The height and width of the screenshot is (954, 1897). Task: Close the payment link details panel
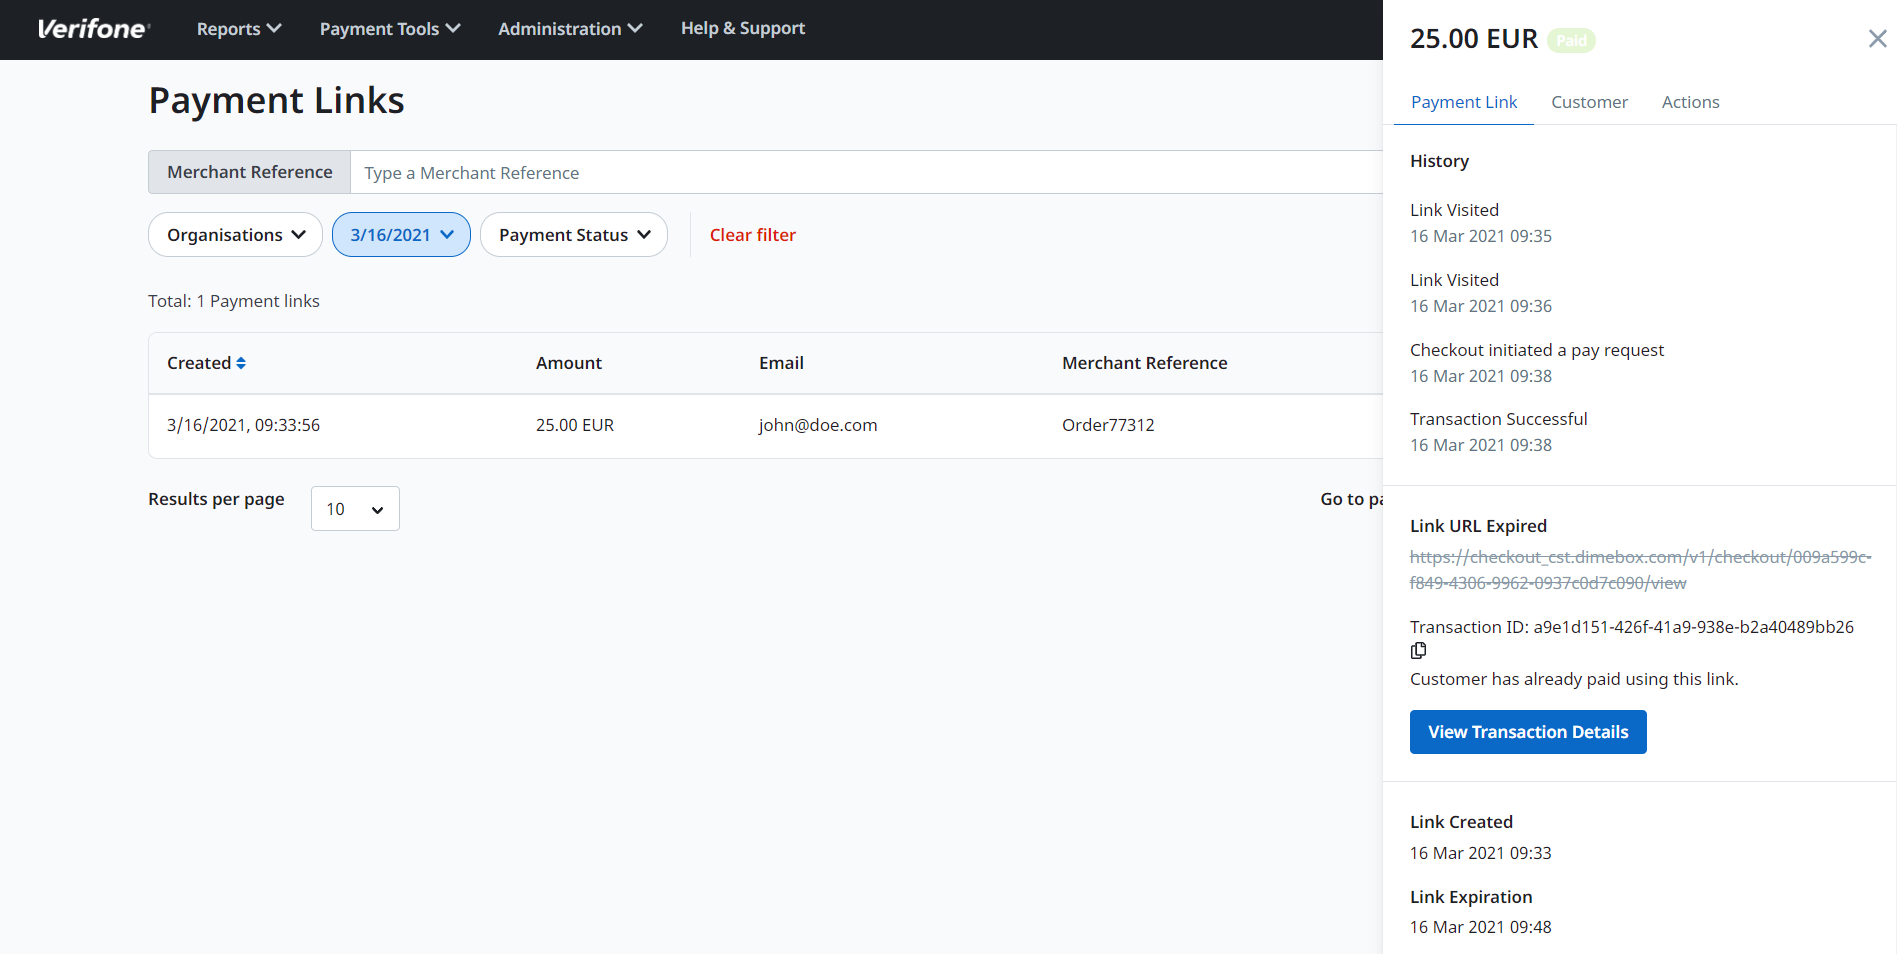click(x=1875, y=38)
